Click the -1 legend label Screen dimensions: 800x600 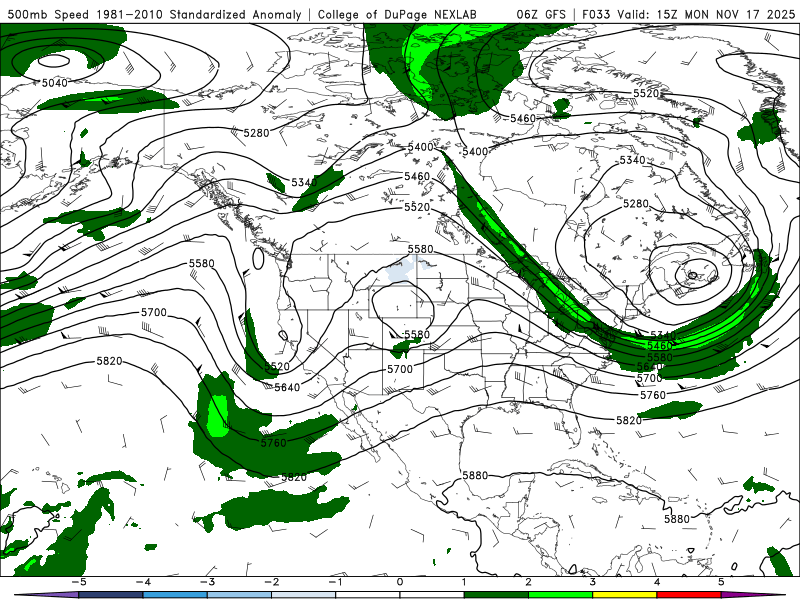click(x=335, y=582)
